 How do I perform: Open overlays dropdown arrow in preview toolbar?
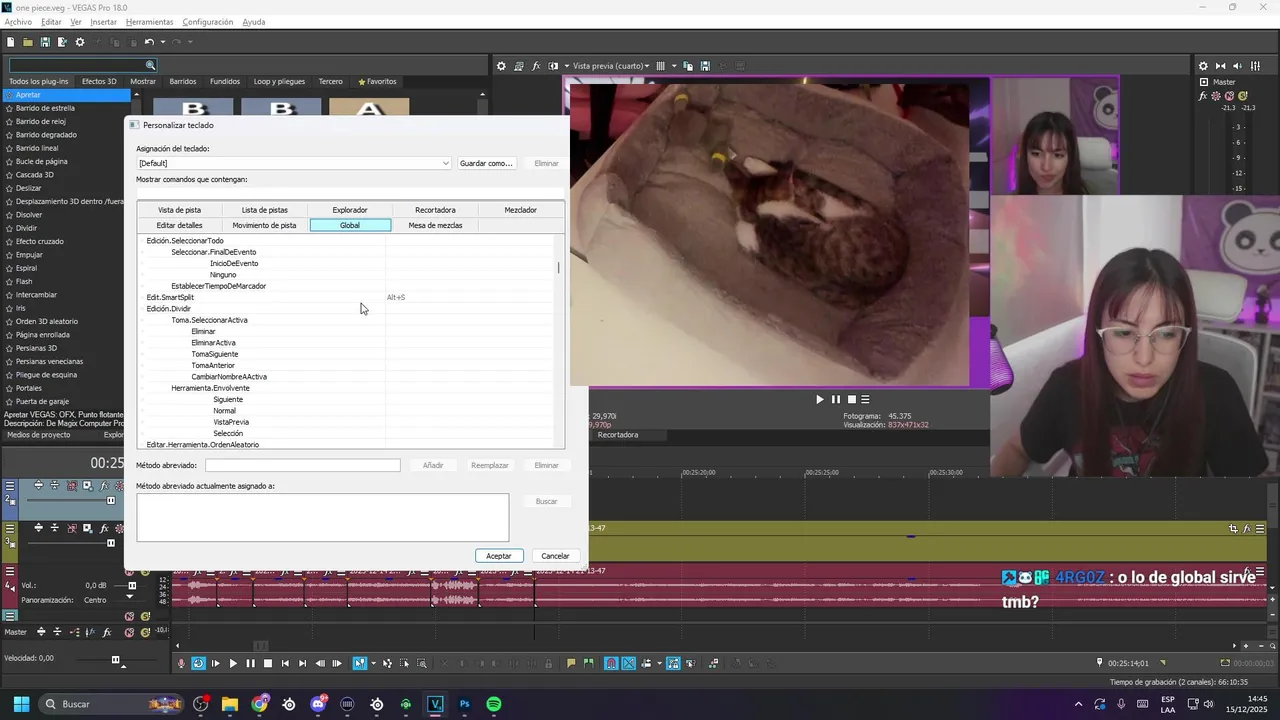[673, 66]
